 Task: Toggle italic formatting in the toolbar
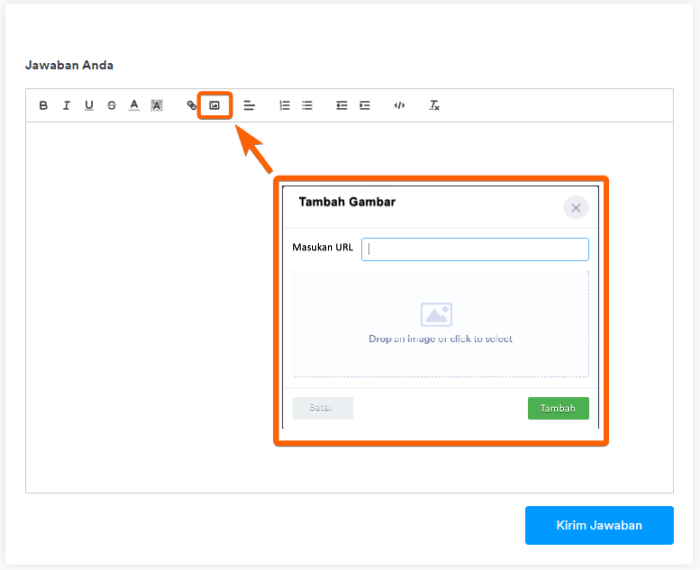(66, 105)
